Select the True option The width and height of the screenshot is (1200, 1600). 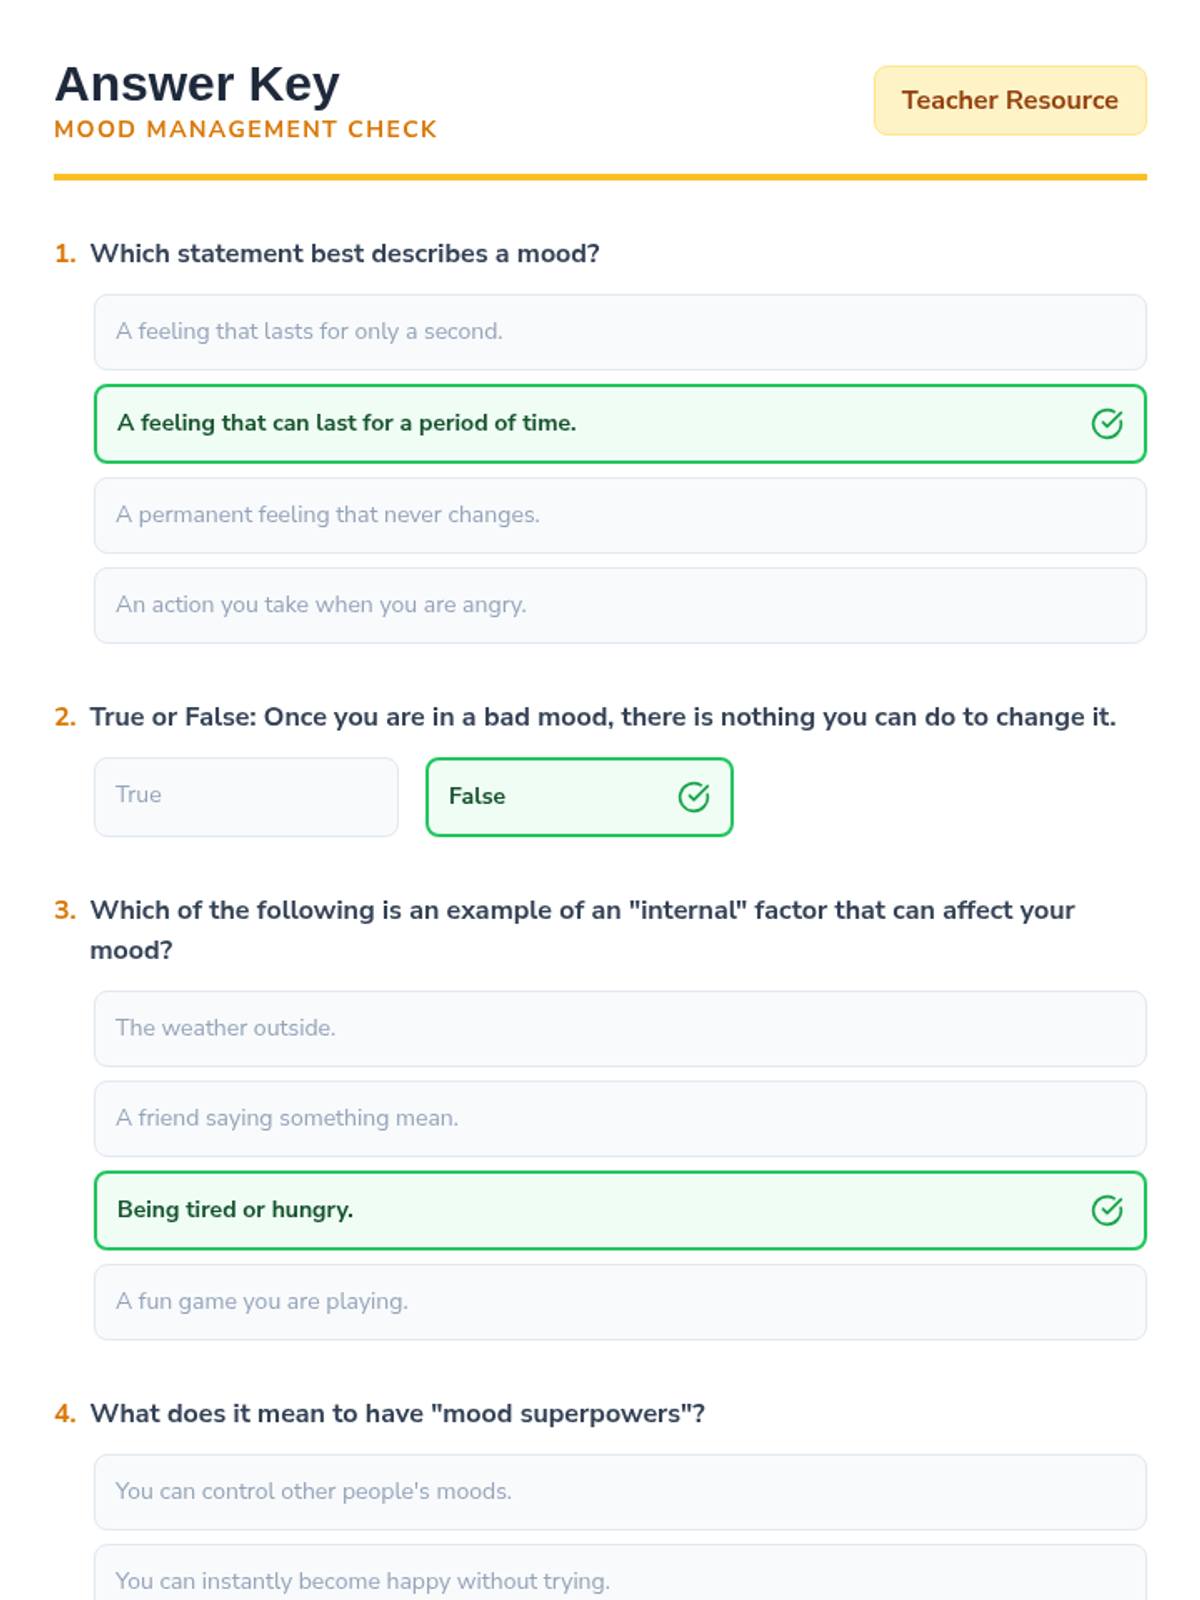tap(246, 796)
